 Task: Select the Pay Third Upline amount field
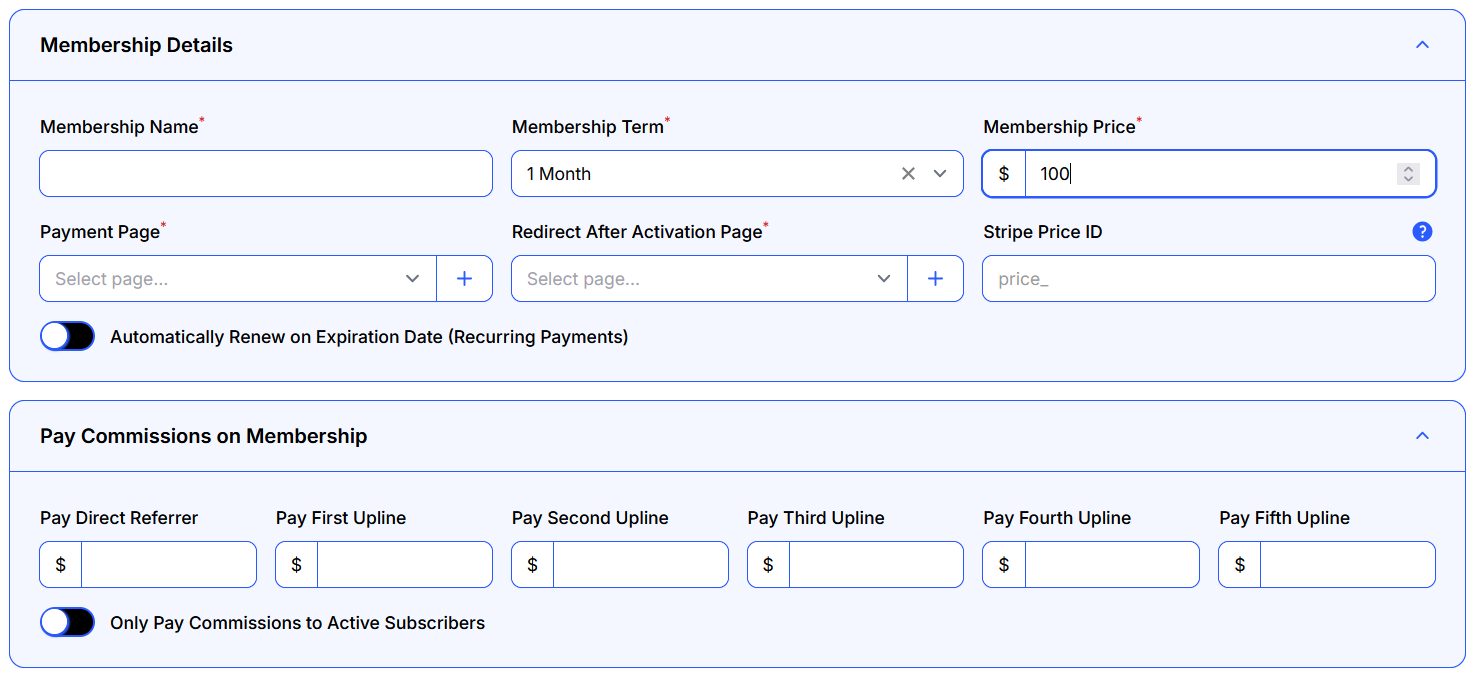[x=876, y=565]
